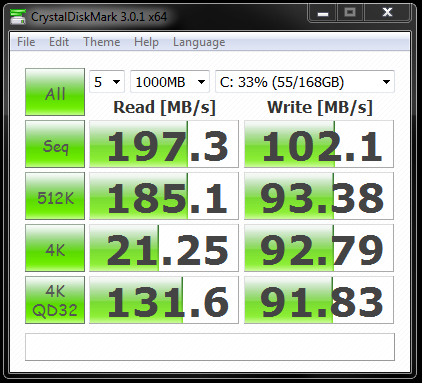
Task: Select the 4K read result 21.25
Action: [164, 248]
